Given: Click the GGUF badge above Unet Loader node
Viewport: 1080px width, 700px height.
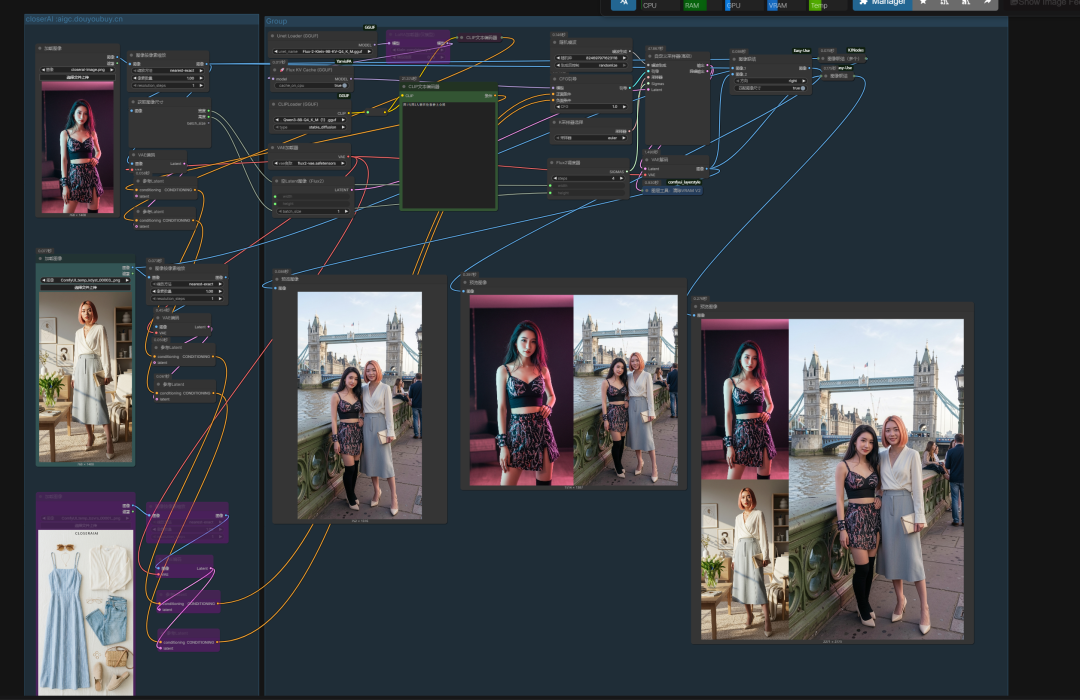Looking at the screenshot, I should [x=370, y=28].
